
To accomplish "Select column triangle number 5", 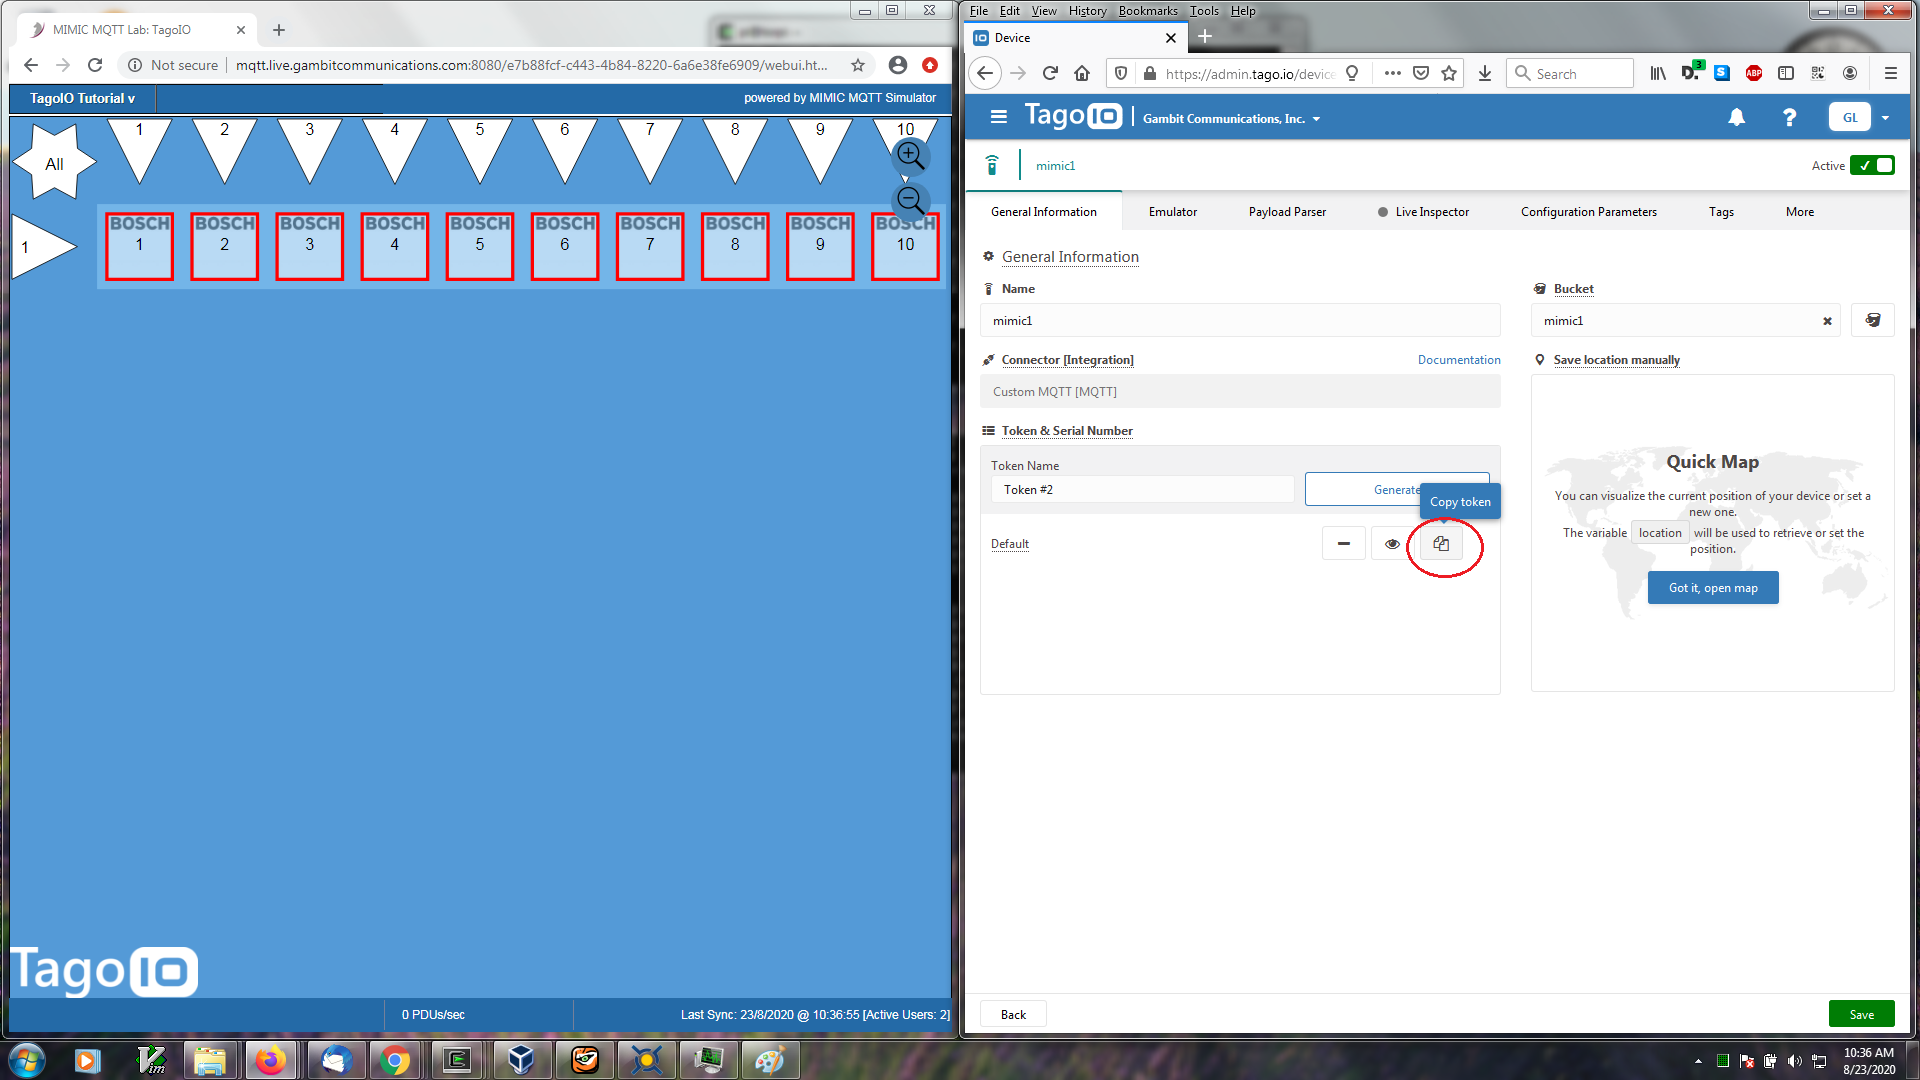I will 480,150.
